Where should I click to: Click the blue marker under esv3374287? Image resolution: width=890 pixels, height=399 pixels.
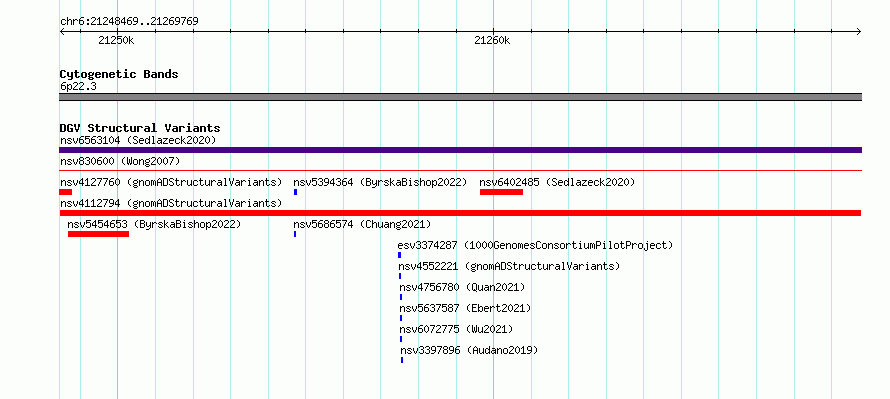coord(400,255)
